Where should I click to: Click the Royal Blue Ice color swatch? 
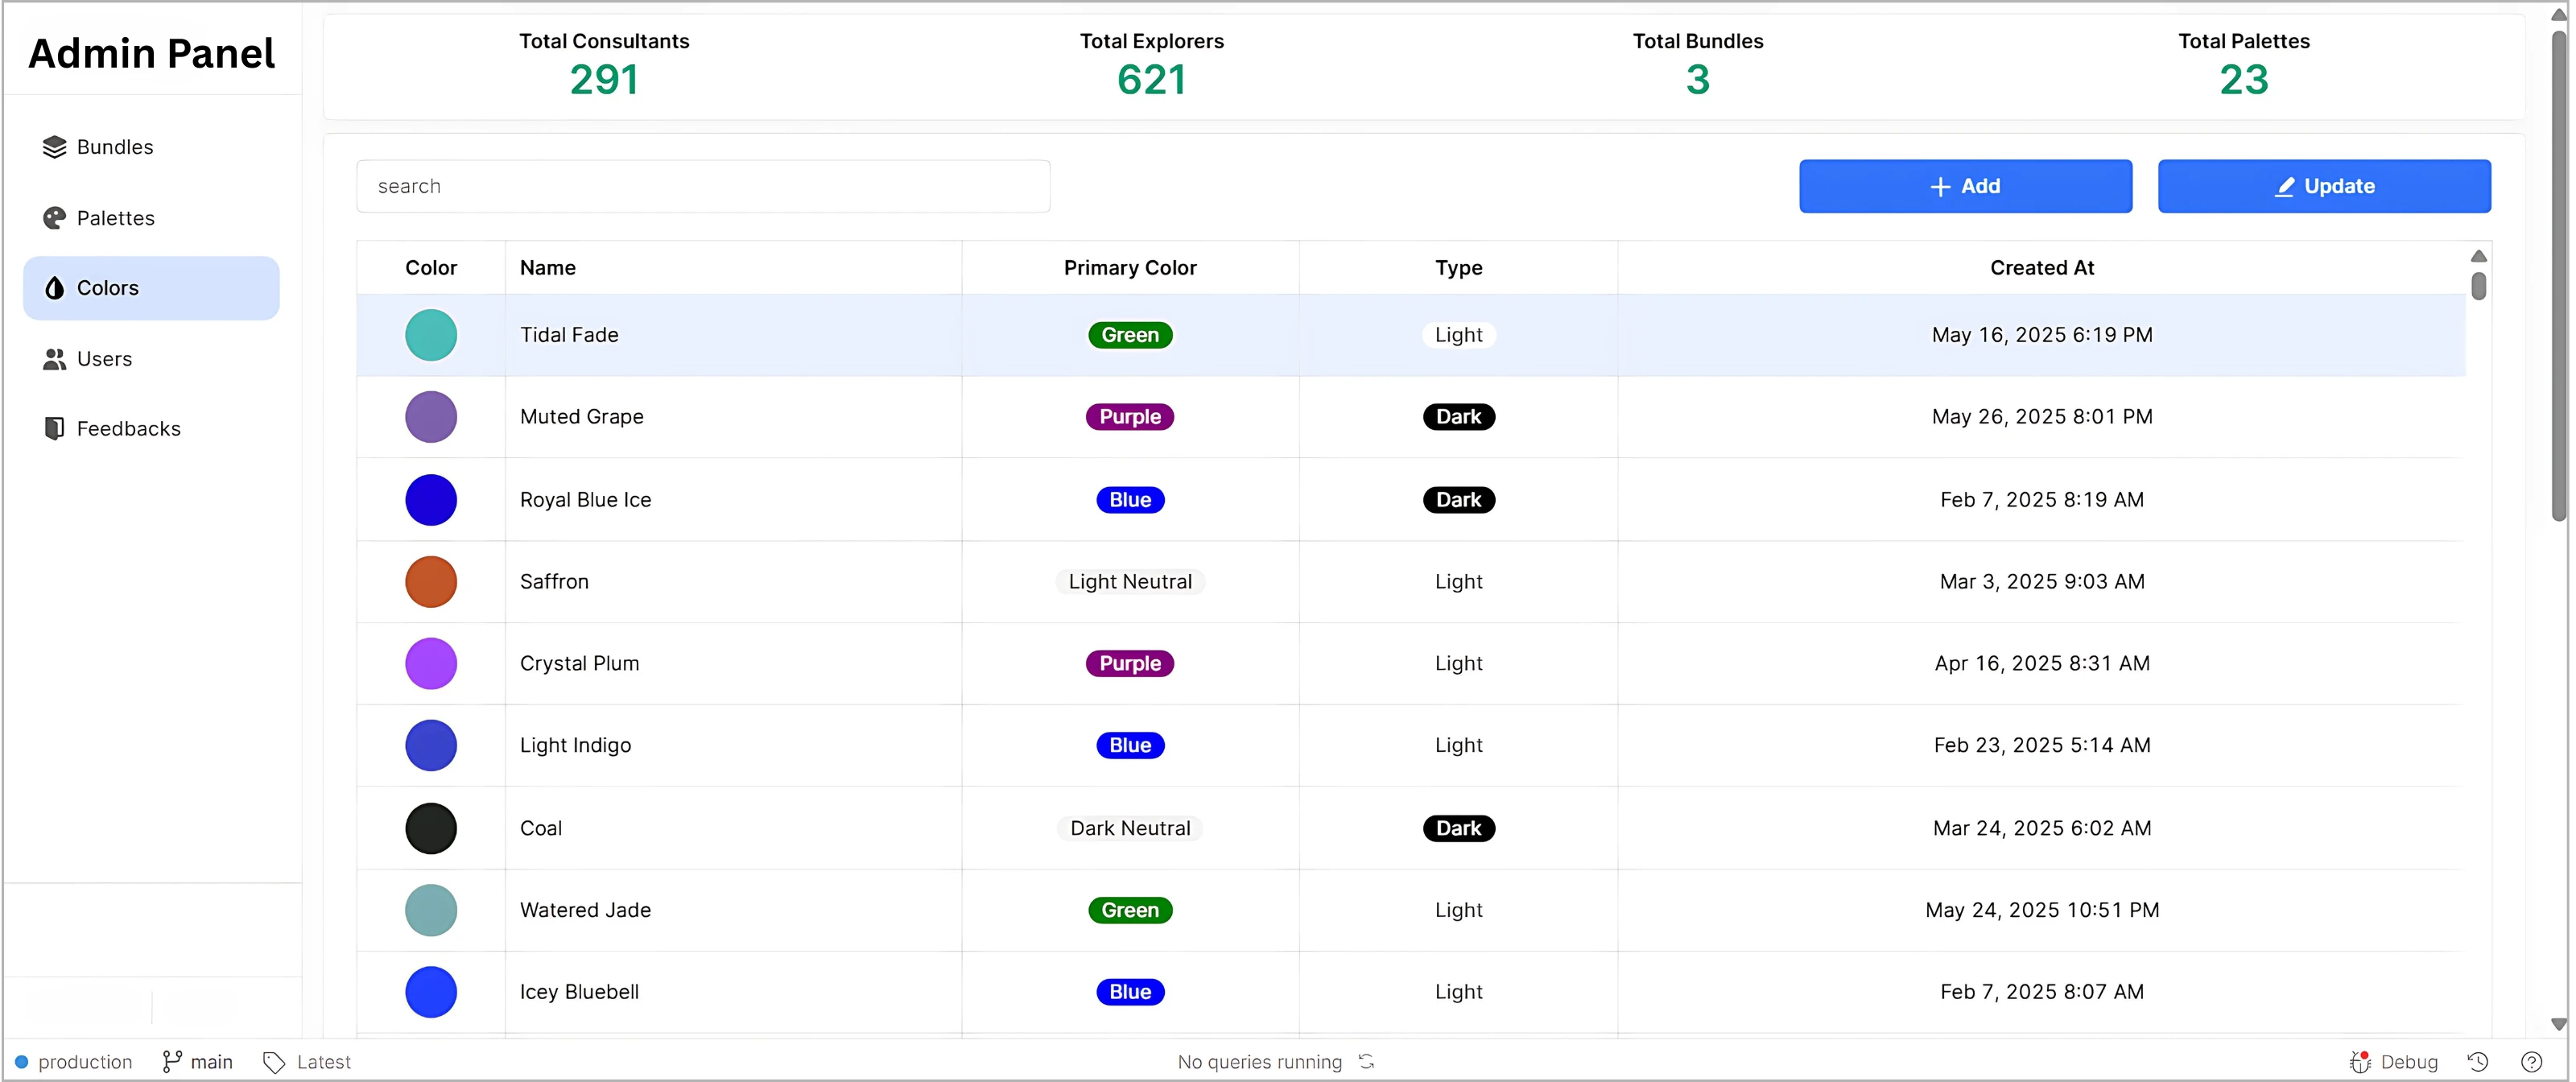(x=431, y=500)
